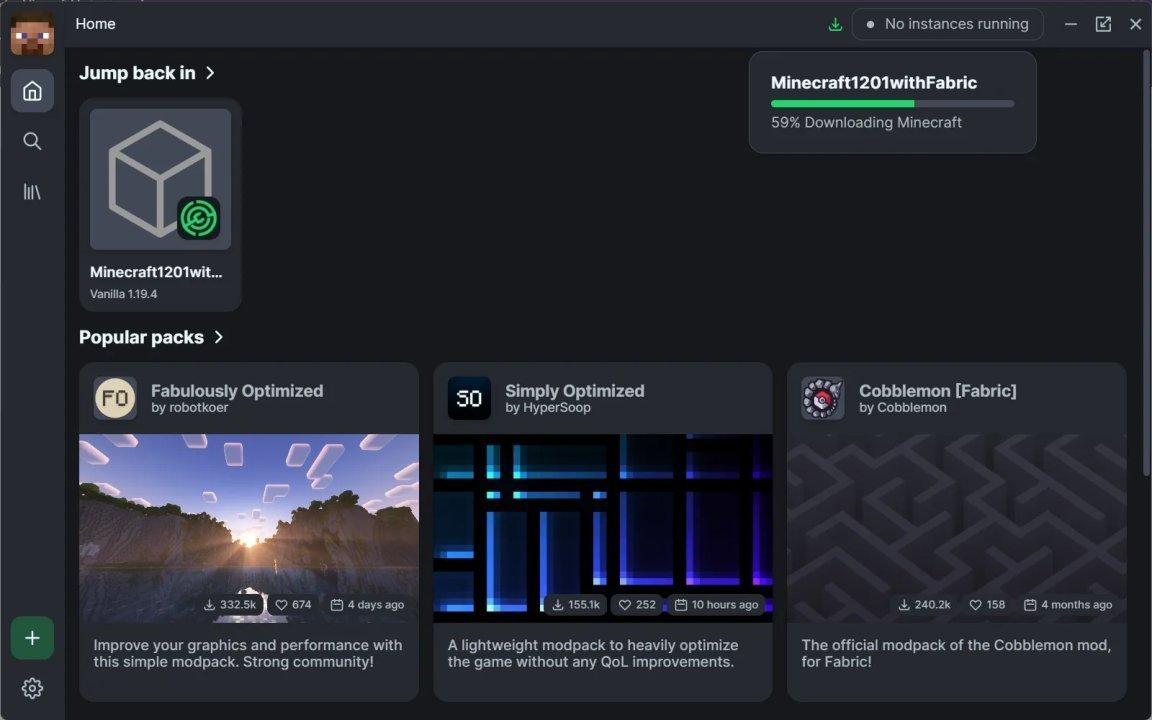Click the by Cobblemon author text
Image resolution: width=1152 pixels, height=720 pixels.
coord(903,408)
